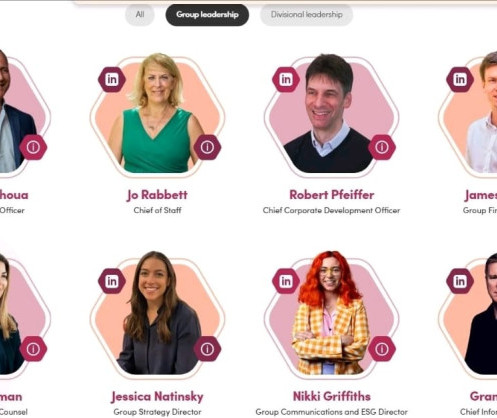Show info for Jessica Natinsky
The width and height of the screenshot is (497, 418).
(207, 349)
